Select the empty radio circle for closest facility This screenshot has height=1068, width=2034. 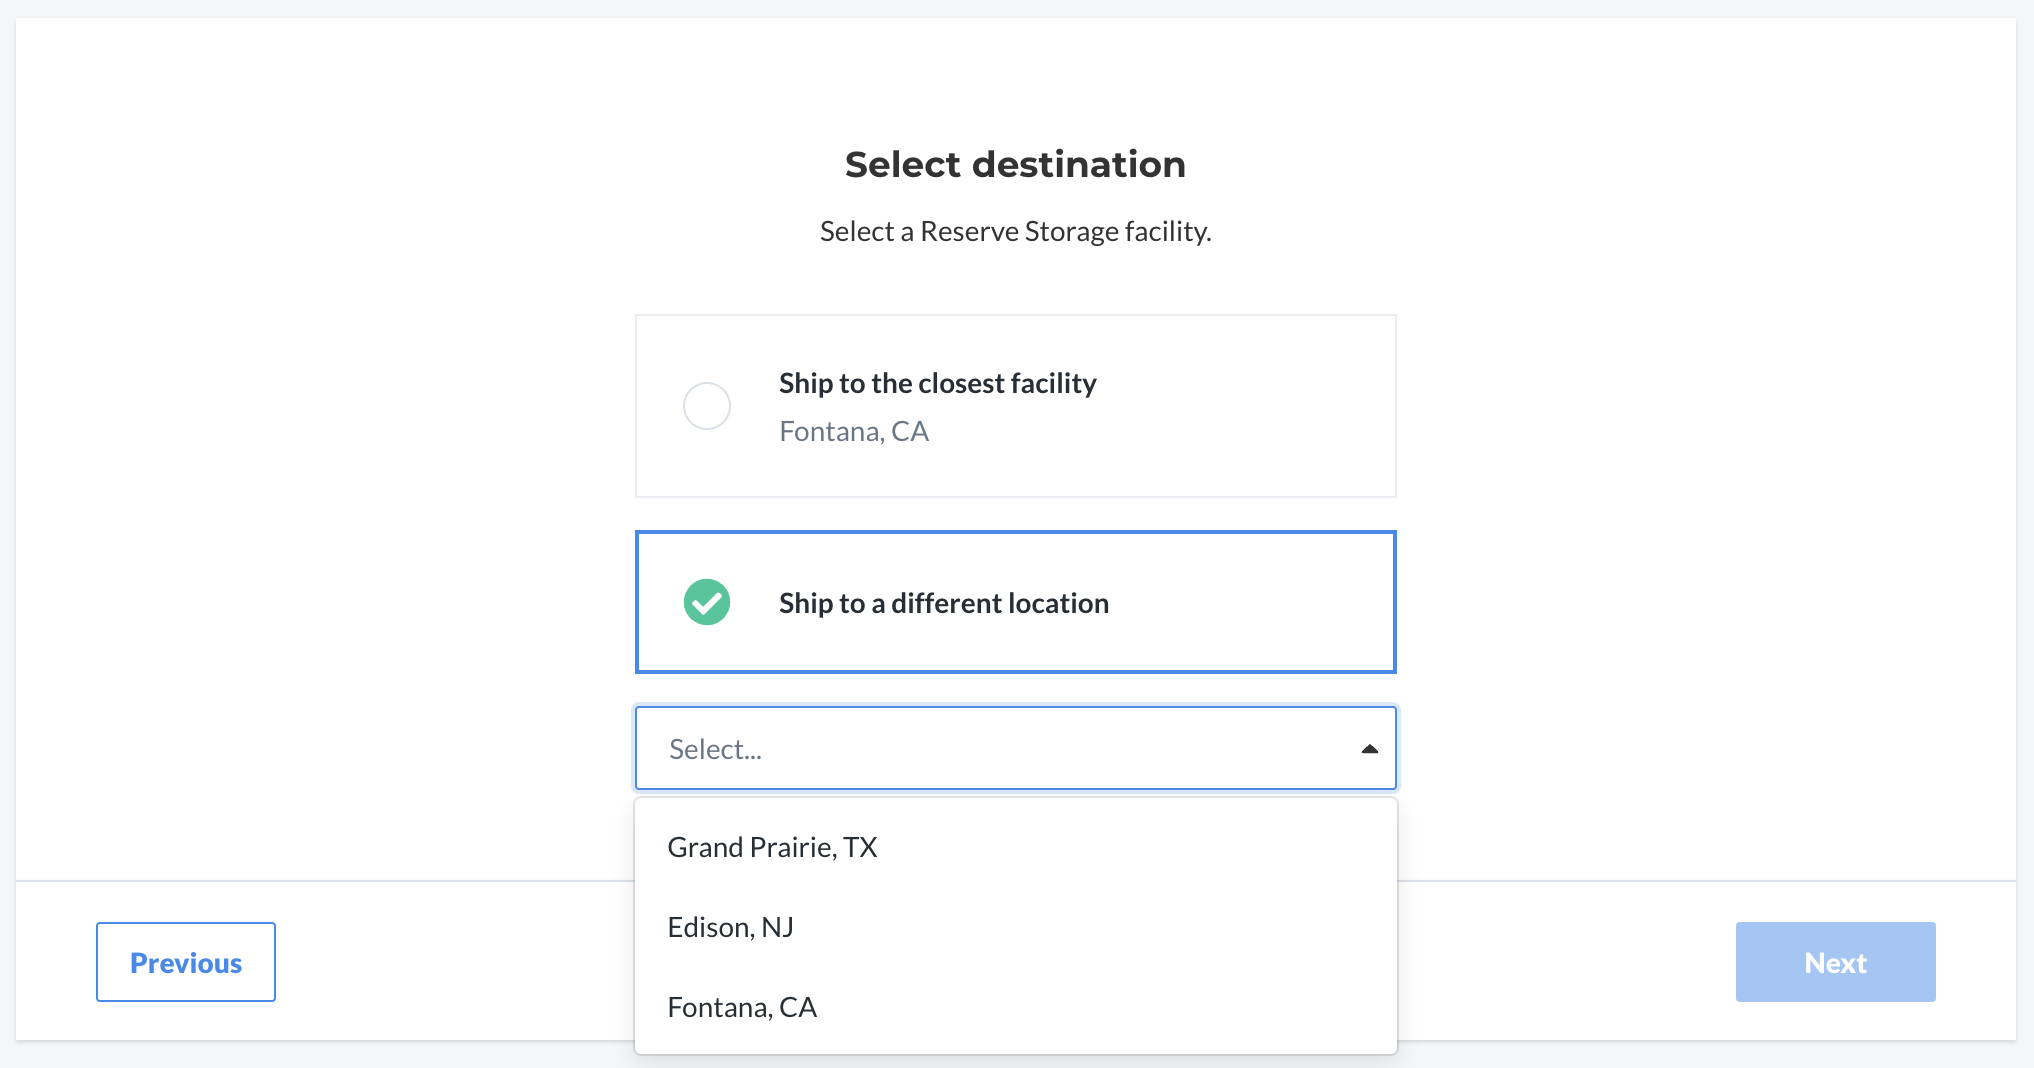tap(707, 406)
